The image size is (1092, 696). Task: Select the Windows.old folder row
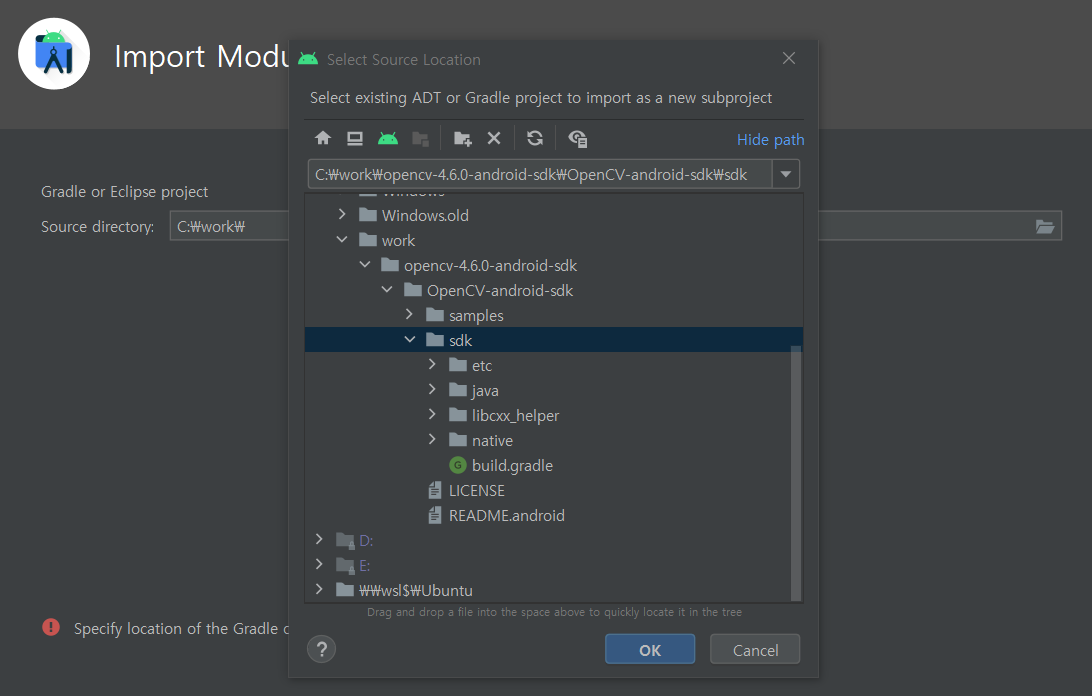[x=554, y=215]
